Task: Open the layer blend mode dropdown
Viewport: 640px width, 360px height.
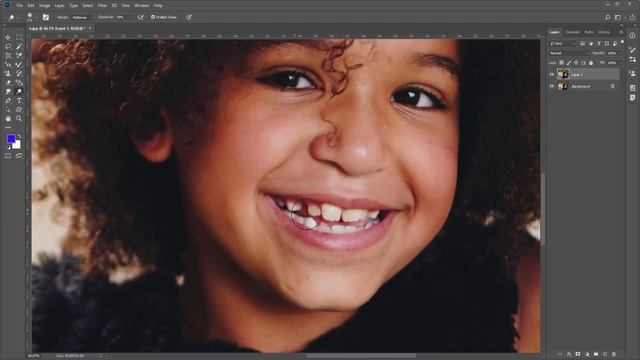Action: click(x=569, y=53)
